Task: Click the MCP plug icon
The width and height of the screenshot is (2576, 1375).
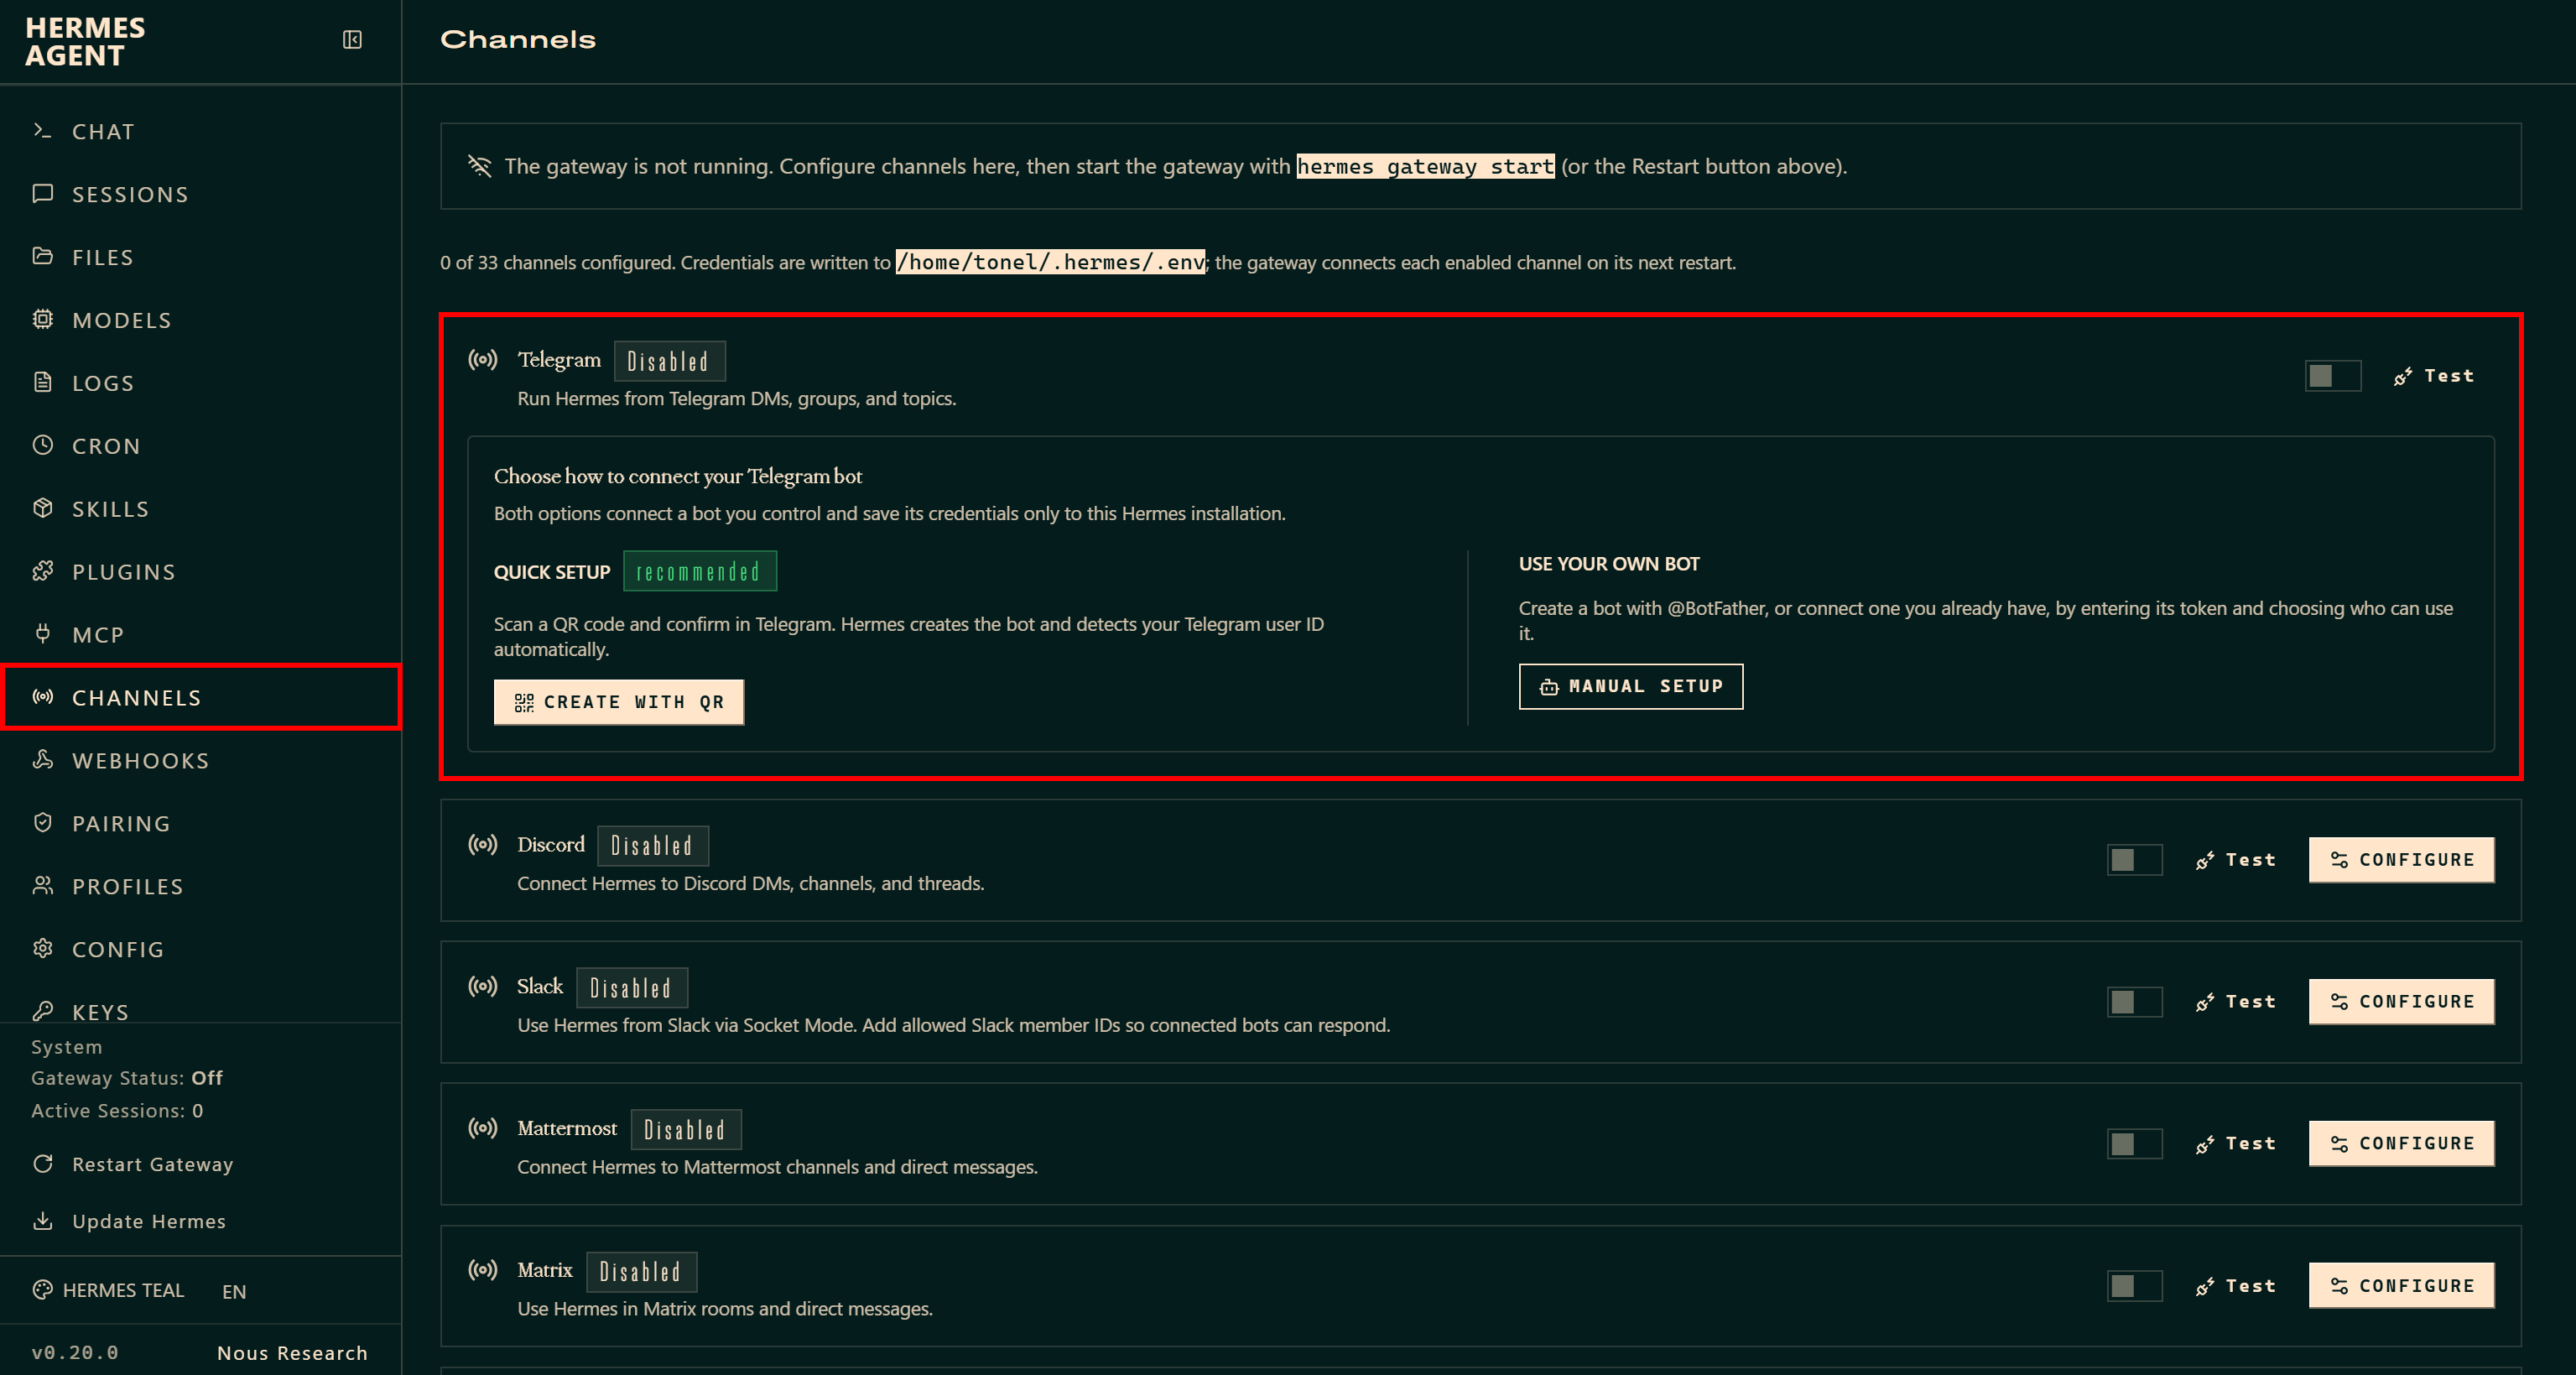Action: (42, 634)
